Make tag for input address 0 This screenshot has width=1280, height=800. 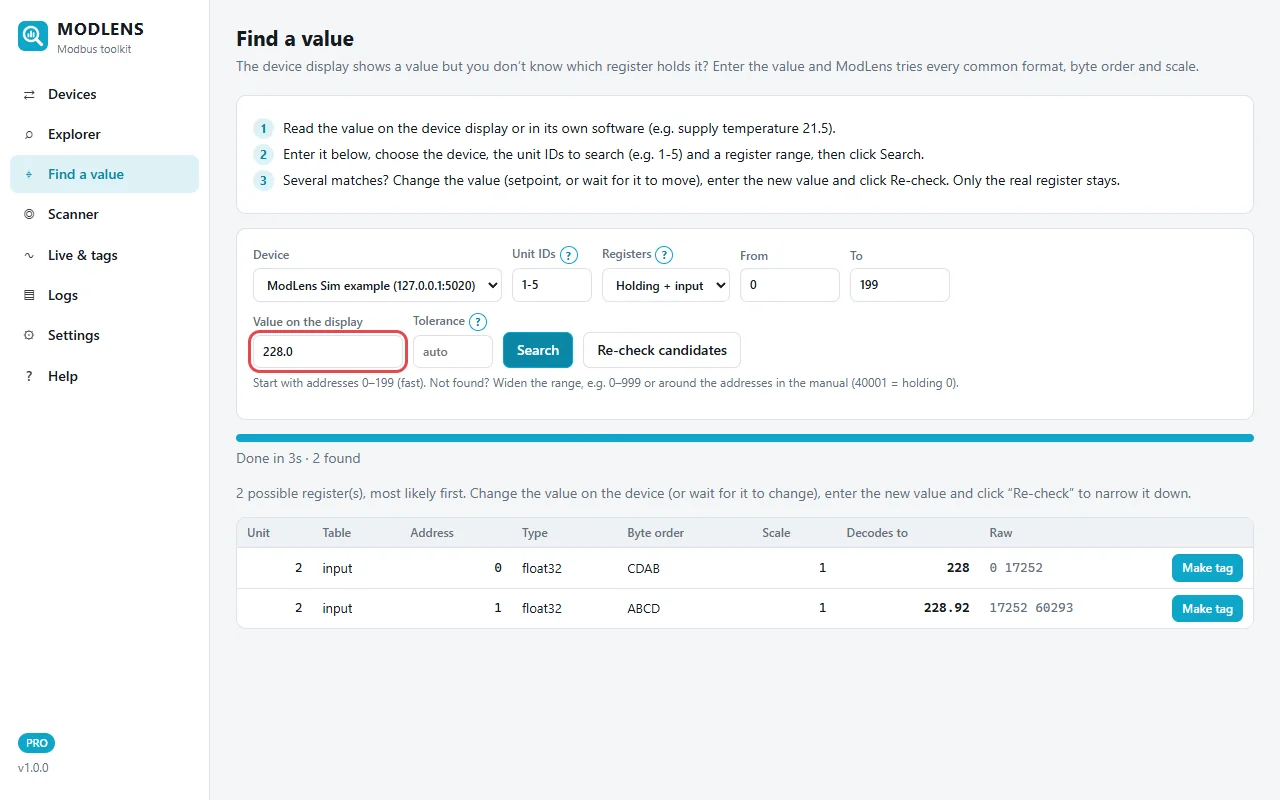tap(1207, 568)
